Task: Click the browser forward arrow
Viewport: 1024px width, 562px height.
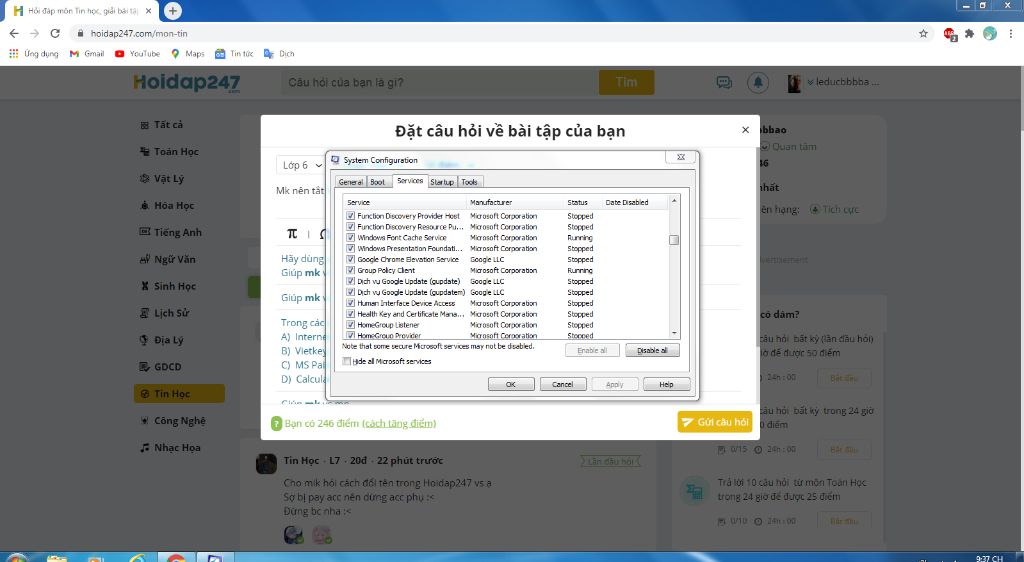Action: click(35, 33)
